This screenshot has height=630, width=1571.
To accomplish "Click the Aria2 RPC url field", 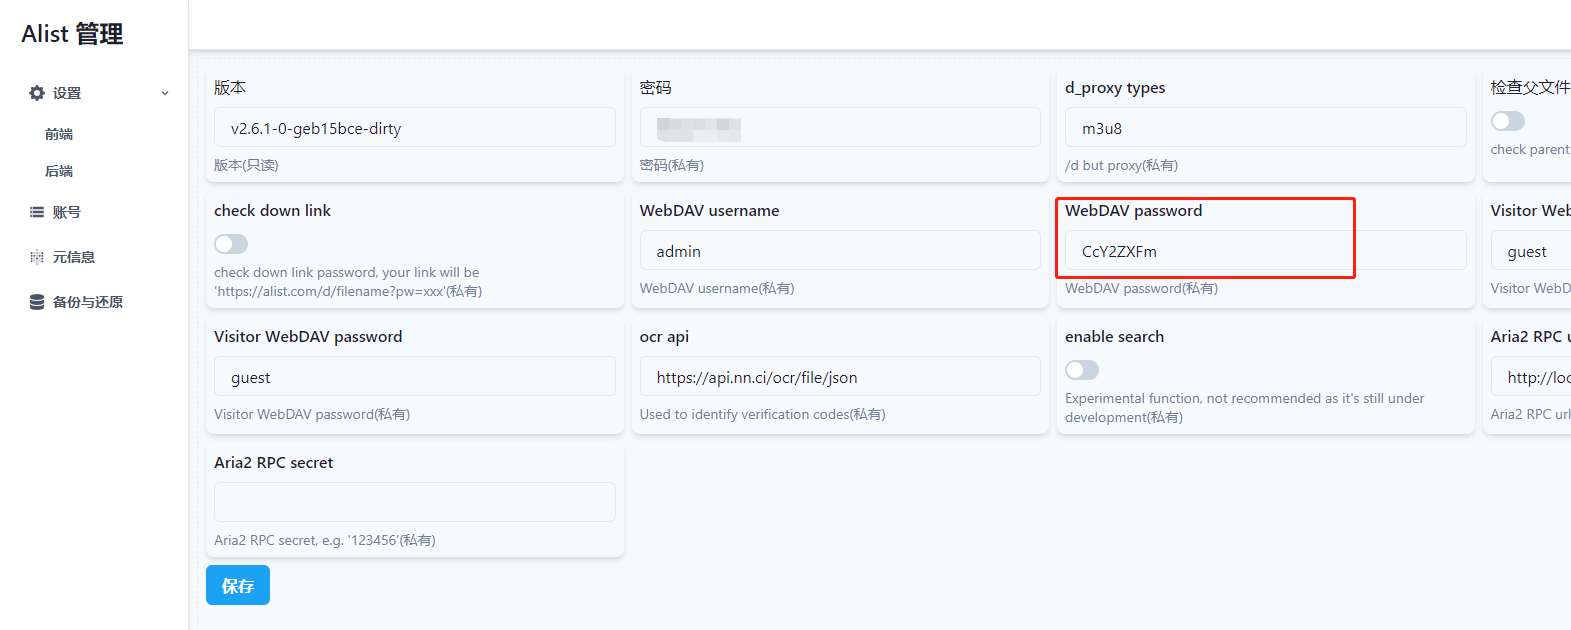I will click(1531, 377).
